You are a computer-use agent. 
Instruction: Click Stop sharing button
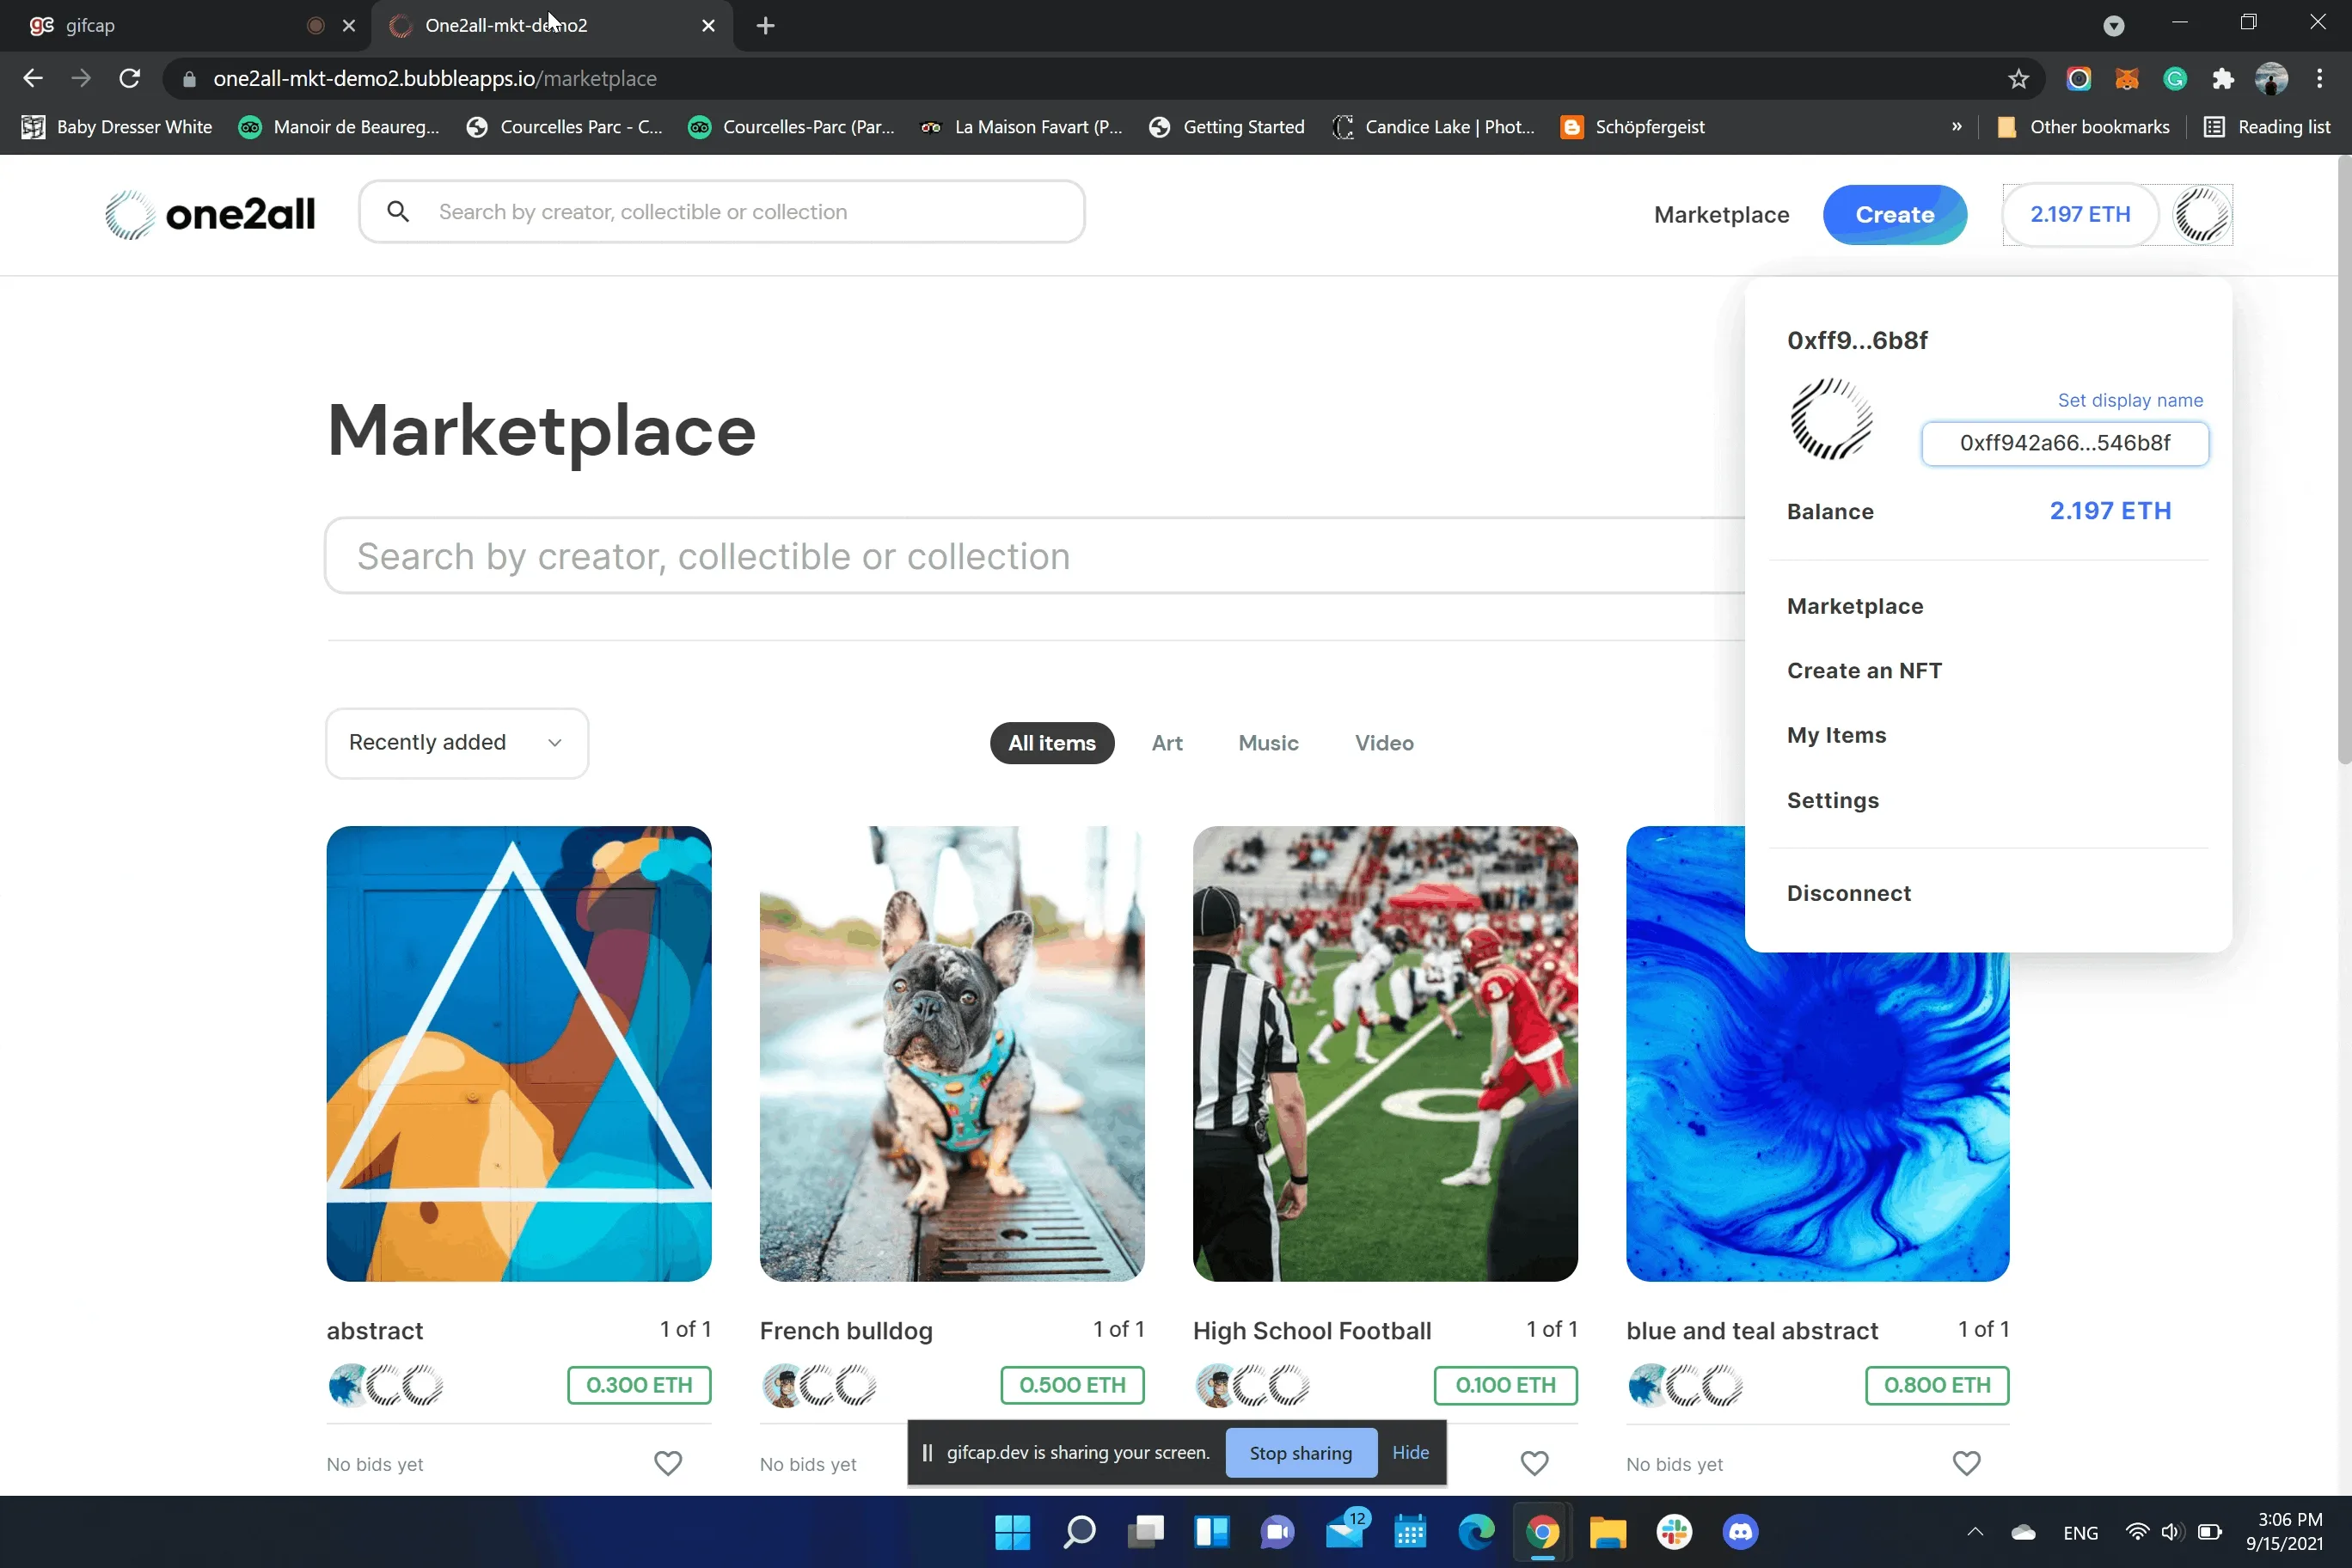[1300, 1452]
